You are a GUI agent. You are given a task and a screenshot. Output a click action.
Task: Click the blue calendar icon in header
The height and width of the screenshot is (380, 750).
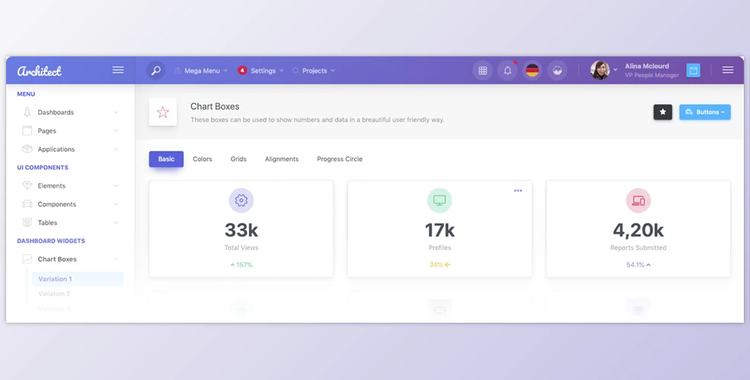coord(693,70)
